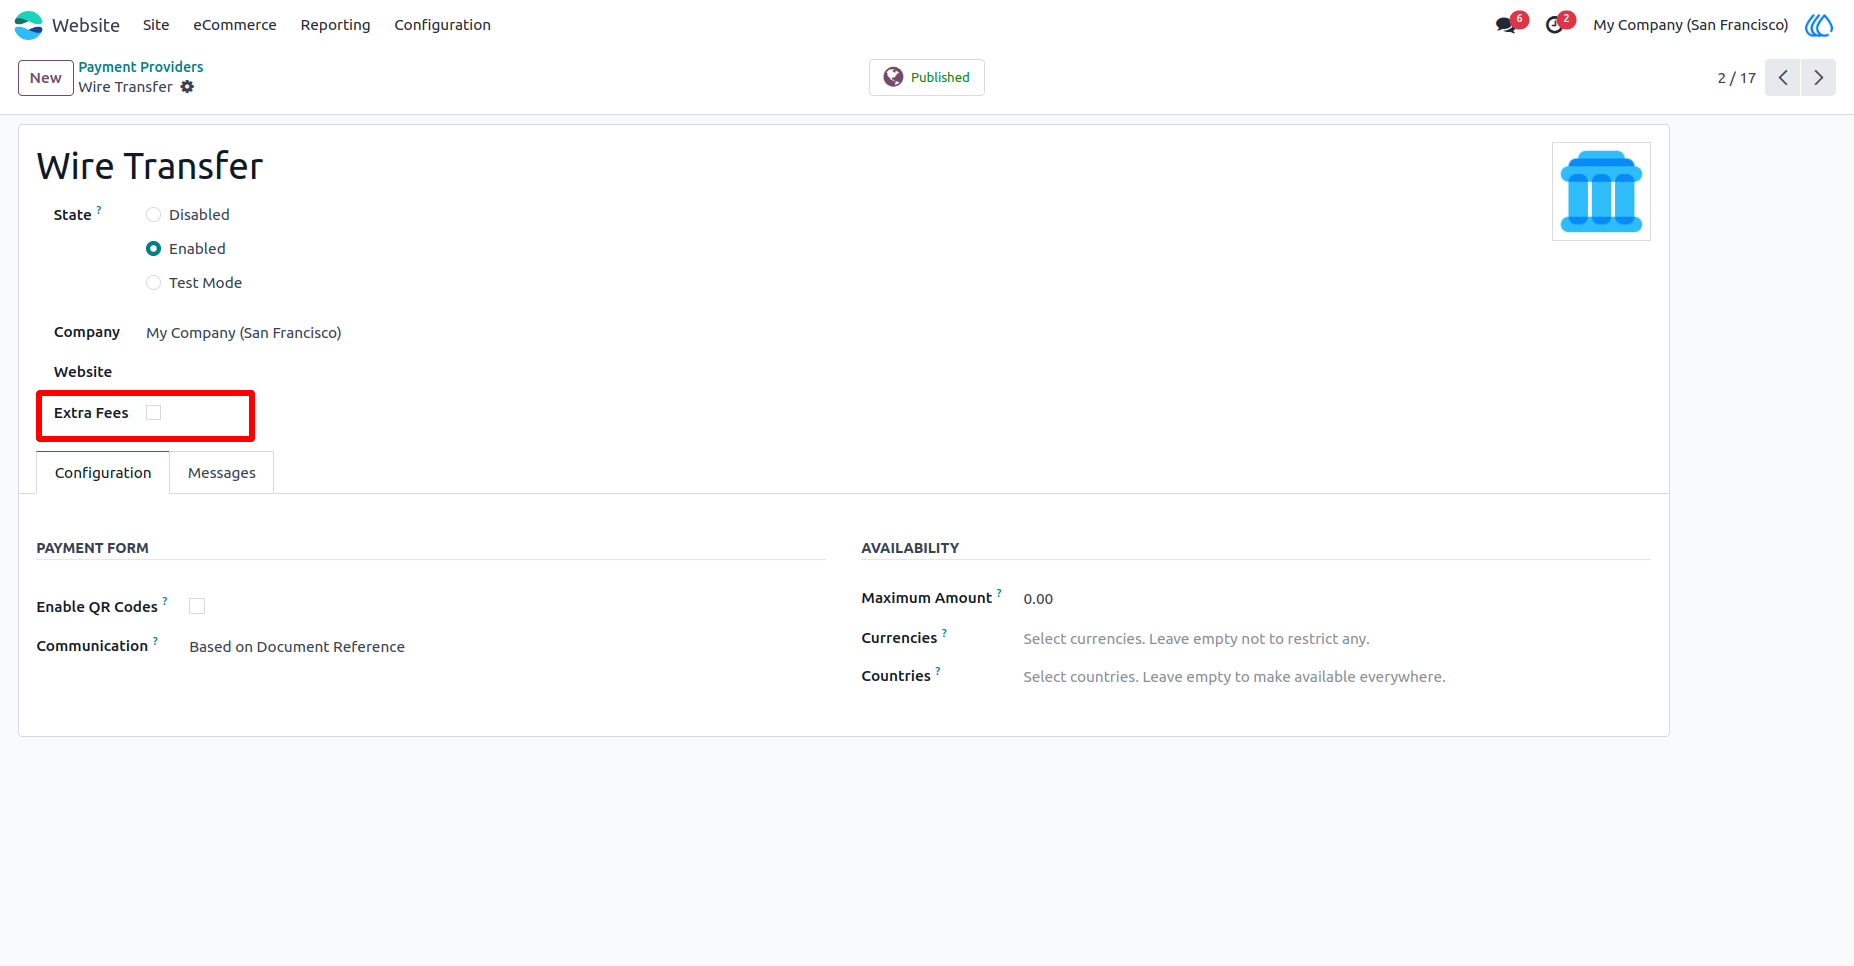This screenshot has width=1854, height=966.
Task: Click the State help question mark
Action: coord(99,210)
